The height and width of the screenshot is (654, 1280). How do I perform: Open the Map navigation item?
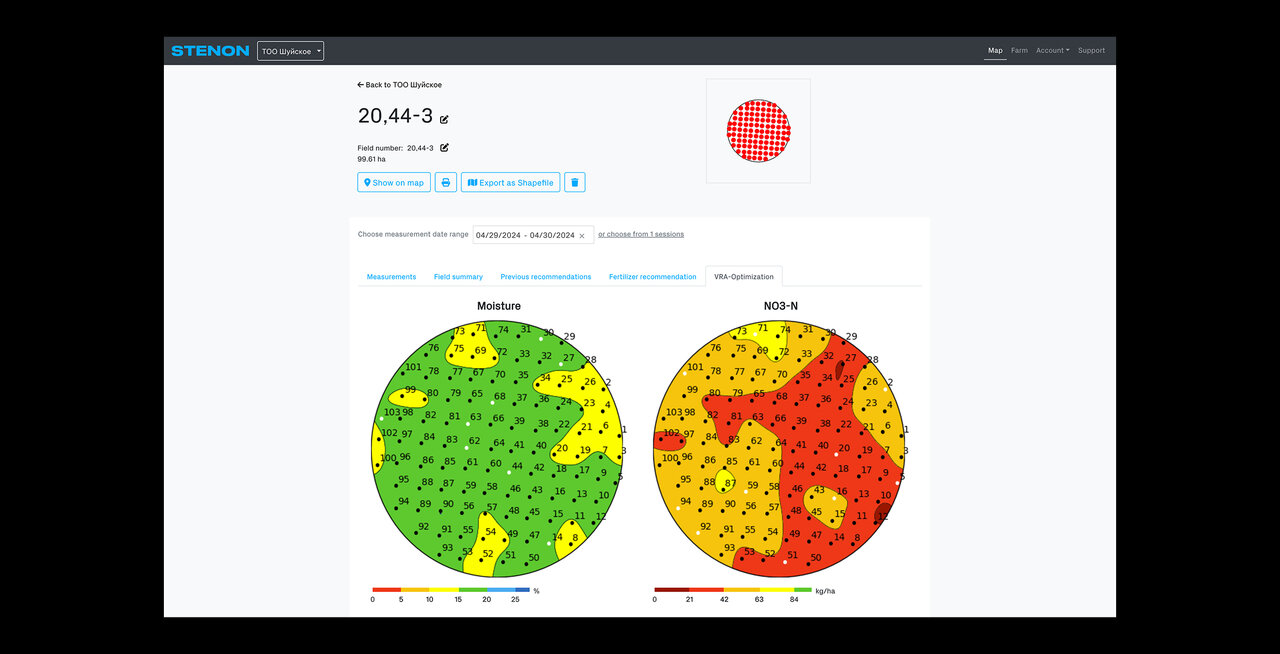(x=995, y=51)
